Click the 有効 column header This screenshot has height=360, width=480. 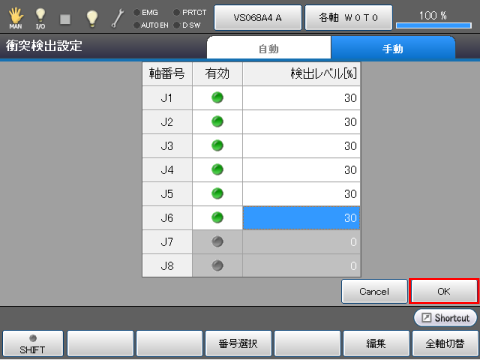217,74
